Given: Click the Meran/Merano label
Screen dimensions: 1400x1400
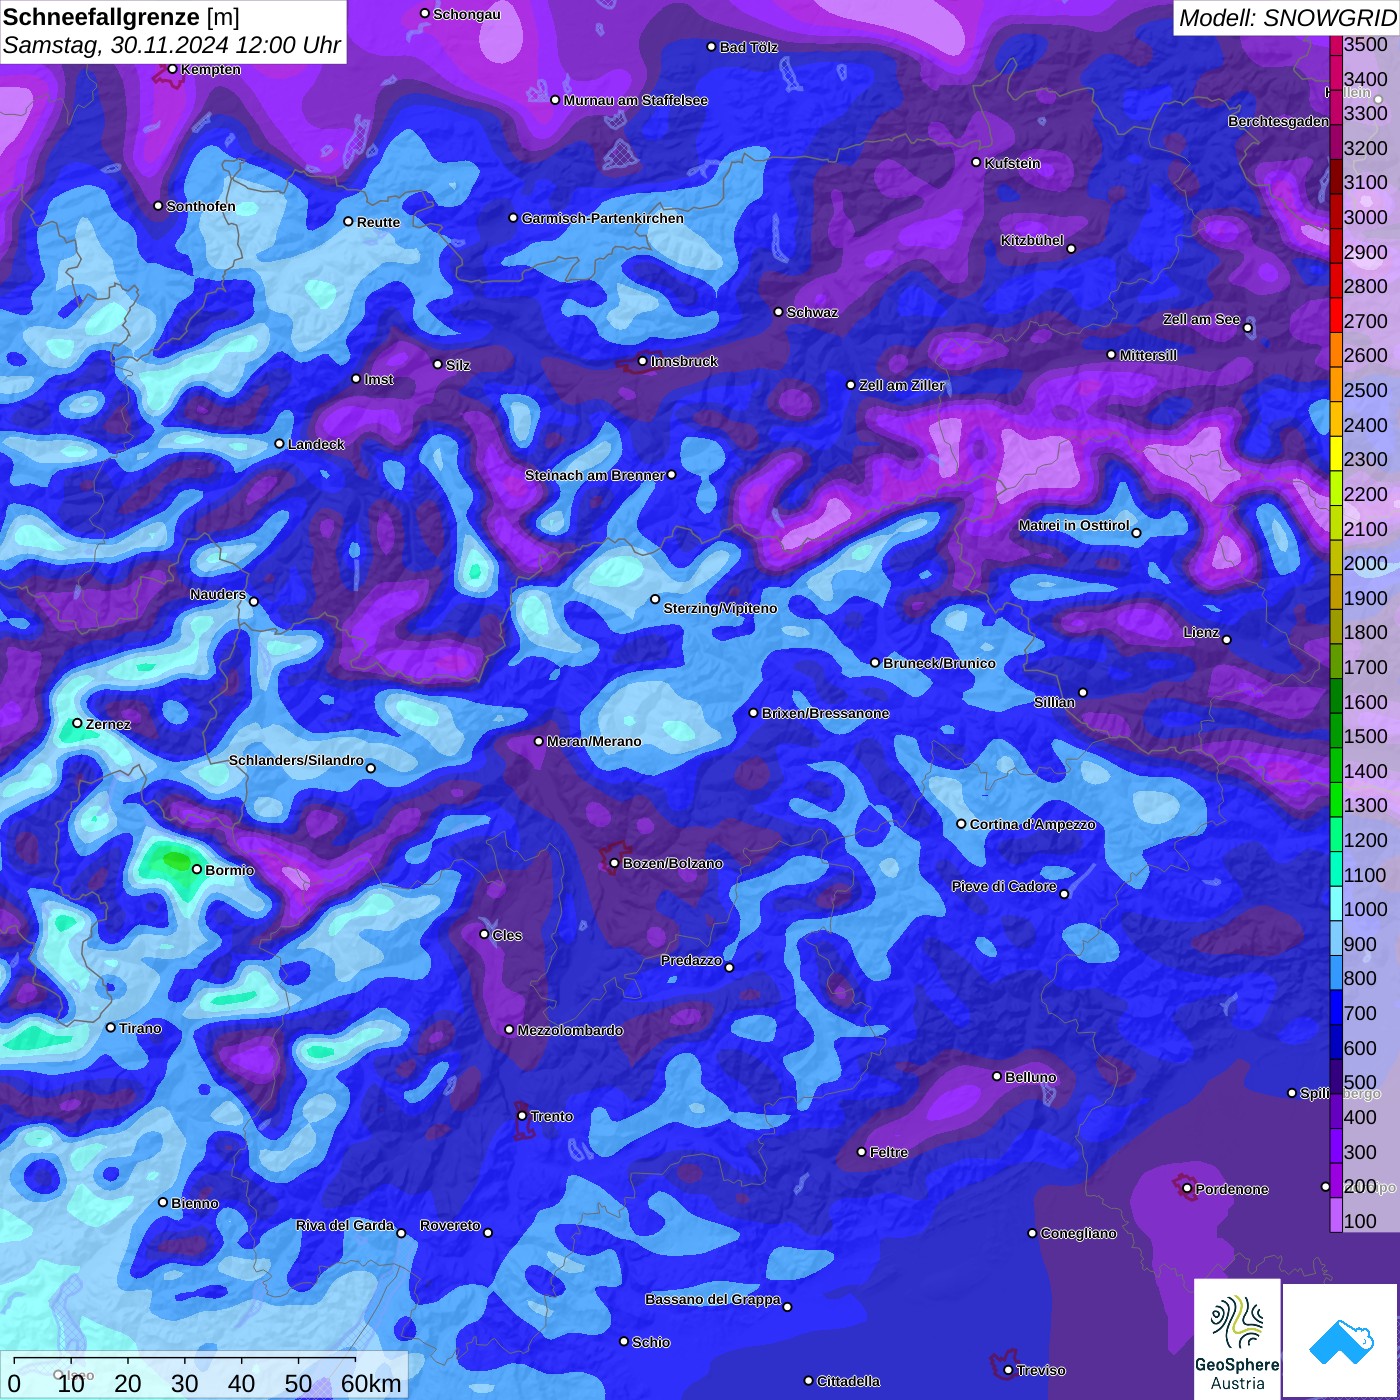Looking at the screenshot, I should pyautogui.click(x=594, y=741).
